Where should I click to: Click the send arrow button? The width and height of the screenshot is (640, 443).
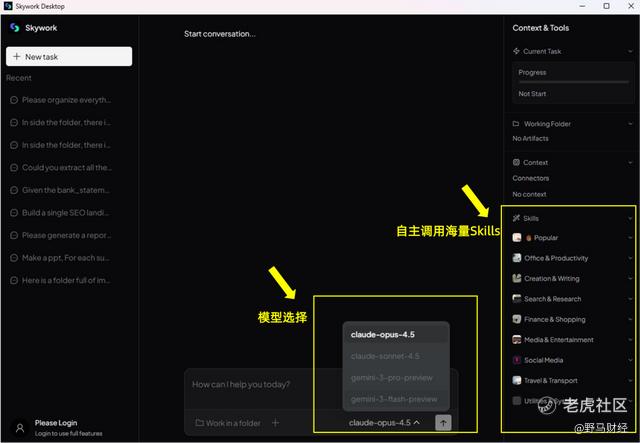[x=443, y=423]
